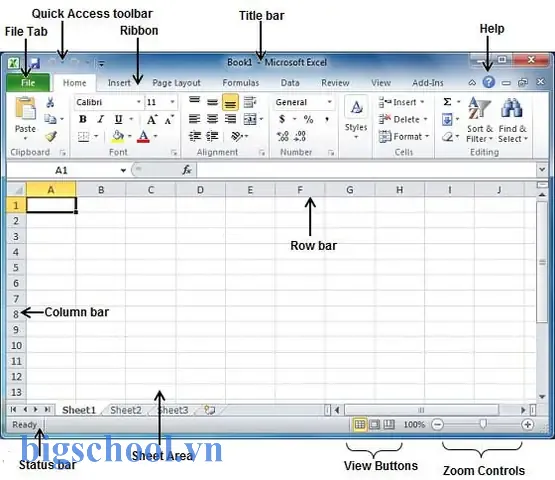Toggle highlighted Bottom Align button
Image resolution: width=555 pixels, height=480 pixels.
[x=230, y=102]
